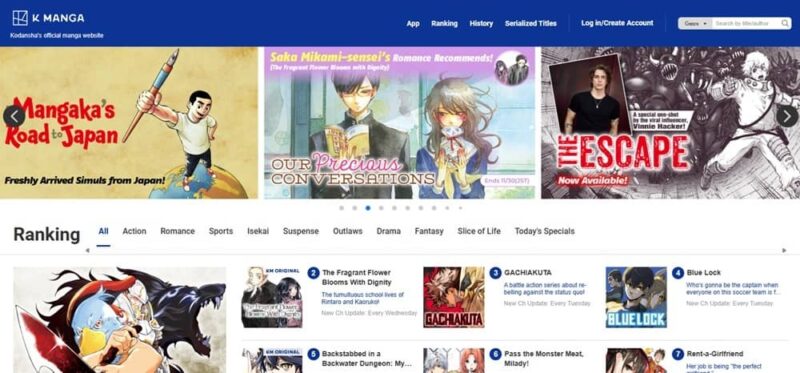800x373 pixels.
Task: Click the Rent-a-Girlfriend title
Action: coord(715,354)
